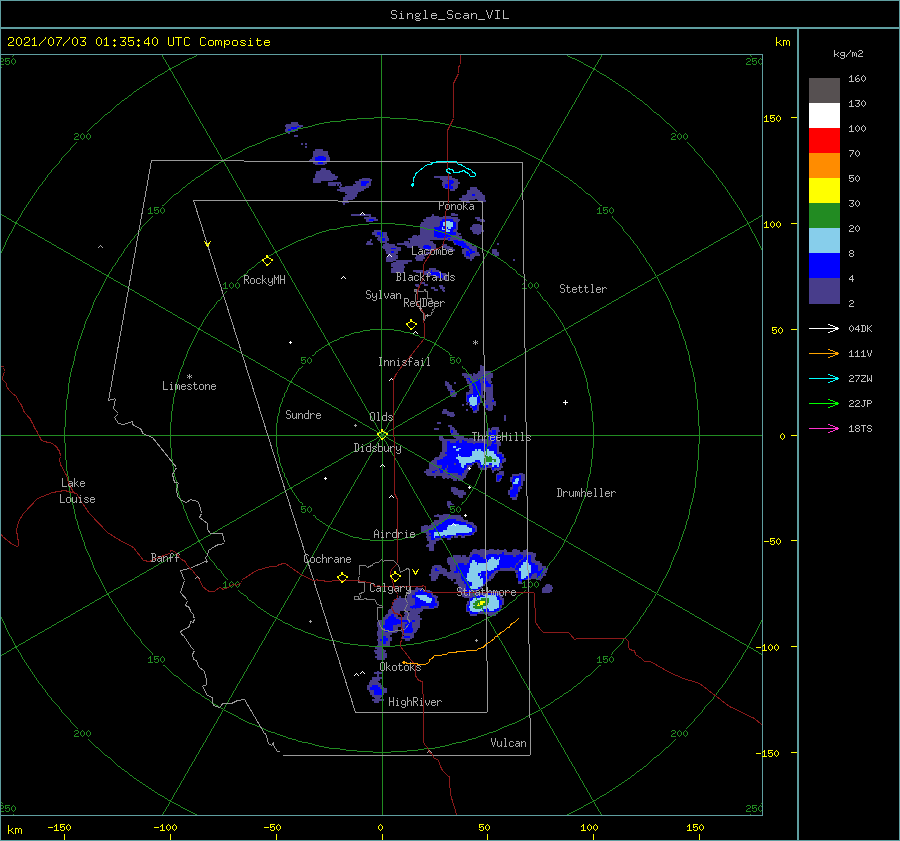Click the ThreeHills label
Screen dimensions: 900x841
click(x=501, y=437)
